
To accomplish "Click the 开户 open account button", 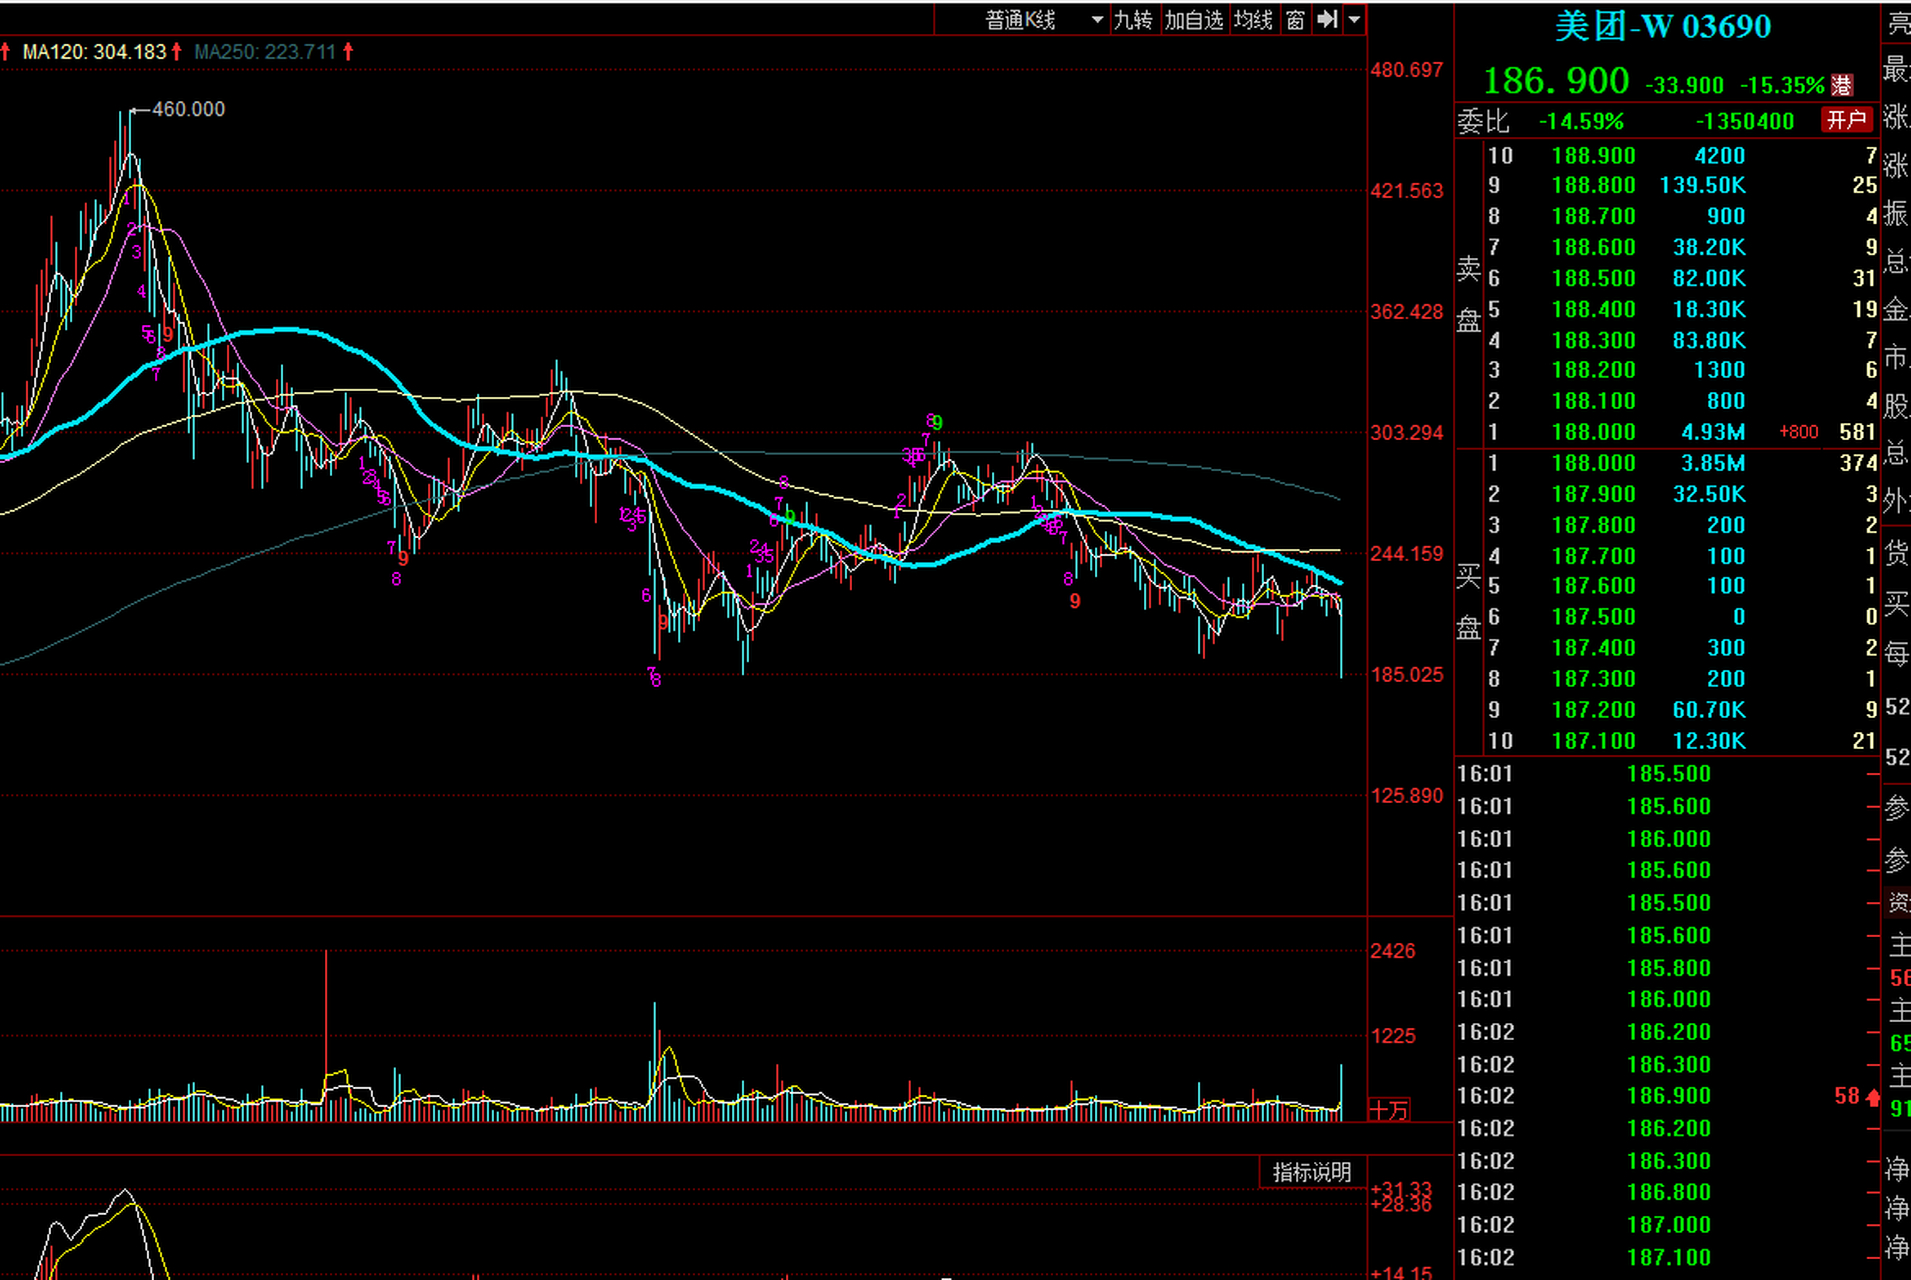I will pos(1845,121).
